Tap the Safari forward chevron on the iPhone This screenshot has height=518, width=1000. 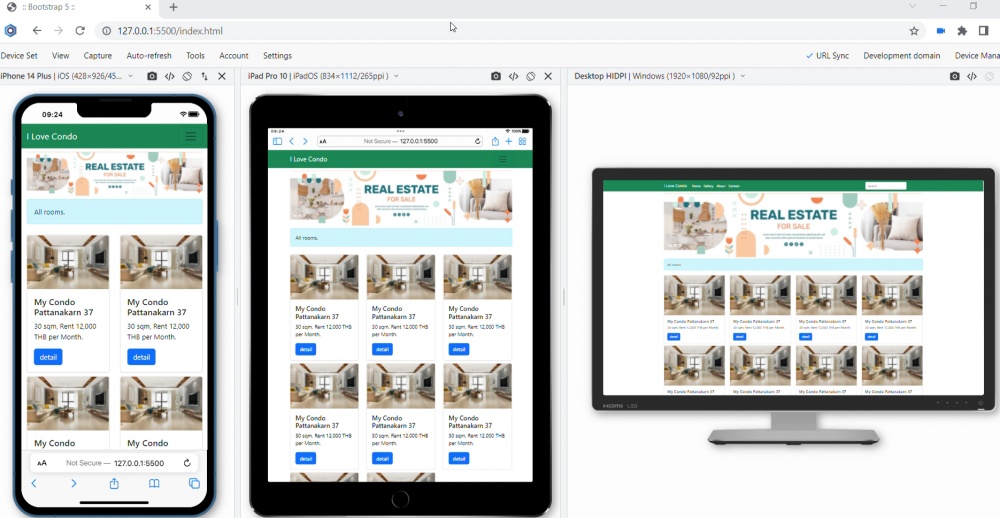pos(74,484)
